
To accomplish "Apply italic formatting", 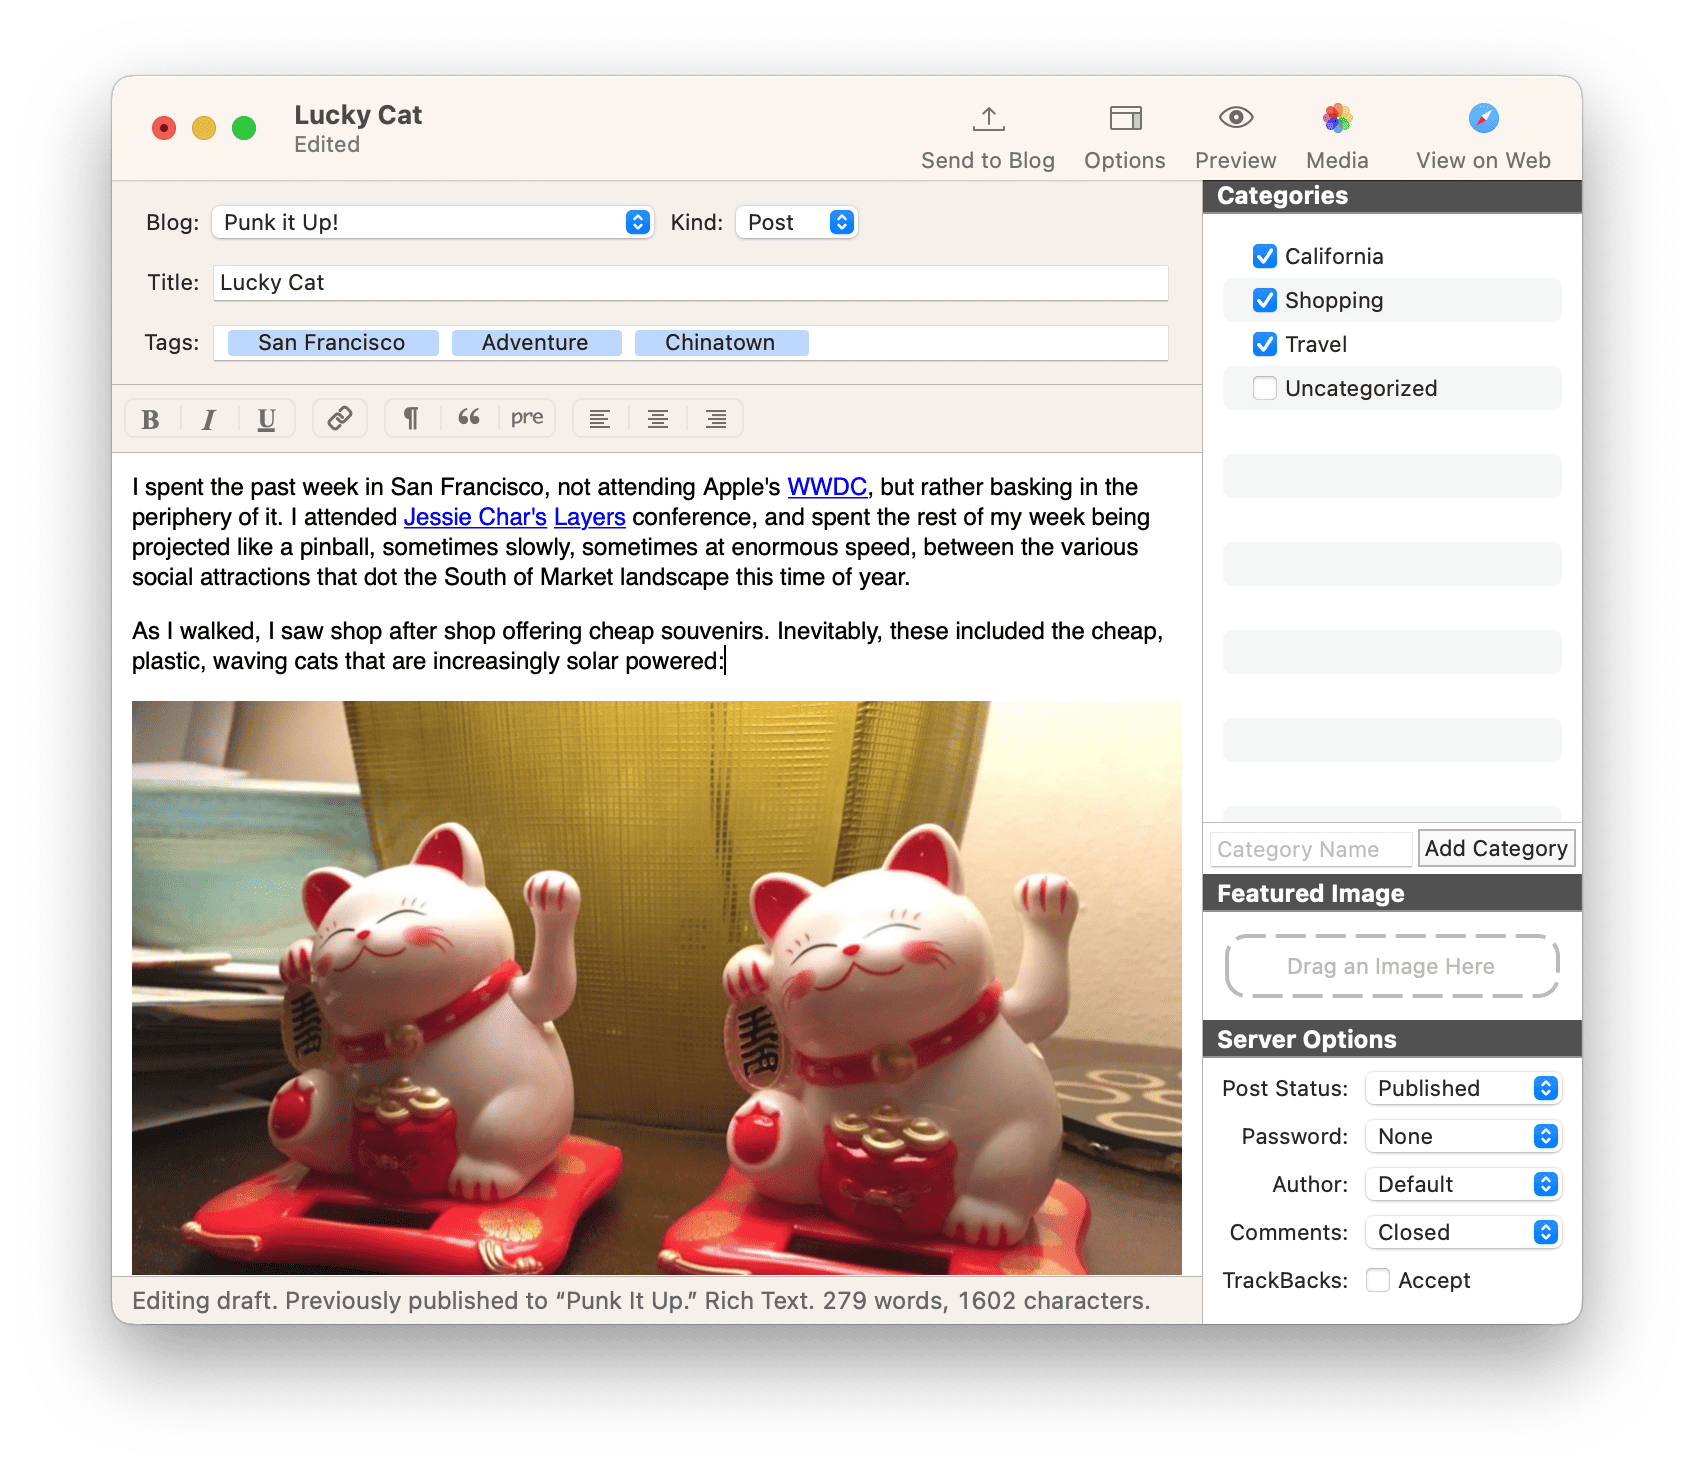I will tap(209, 419).
